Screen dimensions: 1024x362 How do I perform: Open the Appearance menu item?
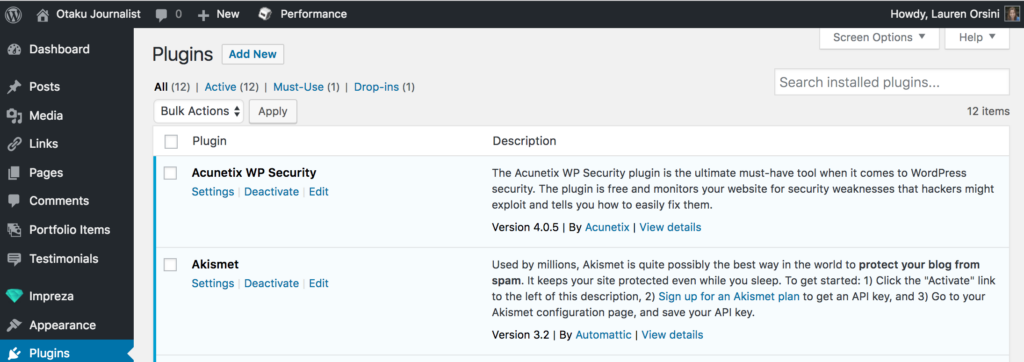(x=63, y=325)
